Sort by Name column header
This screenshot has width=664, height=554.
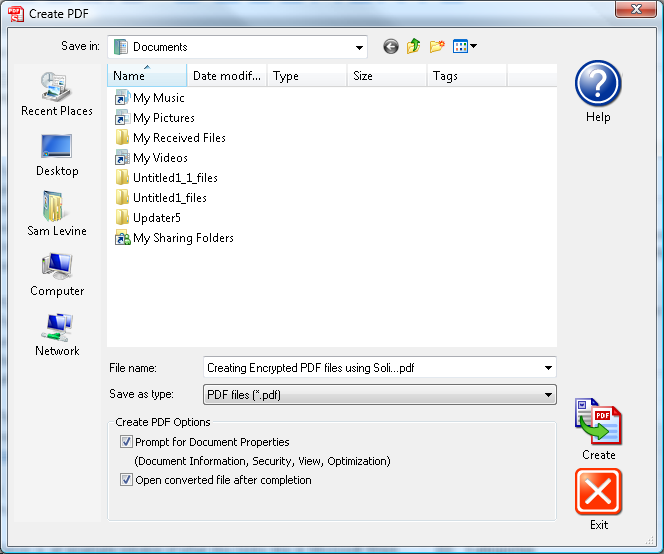tap(147, 75)
